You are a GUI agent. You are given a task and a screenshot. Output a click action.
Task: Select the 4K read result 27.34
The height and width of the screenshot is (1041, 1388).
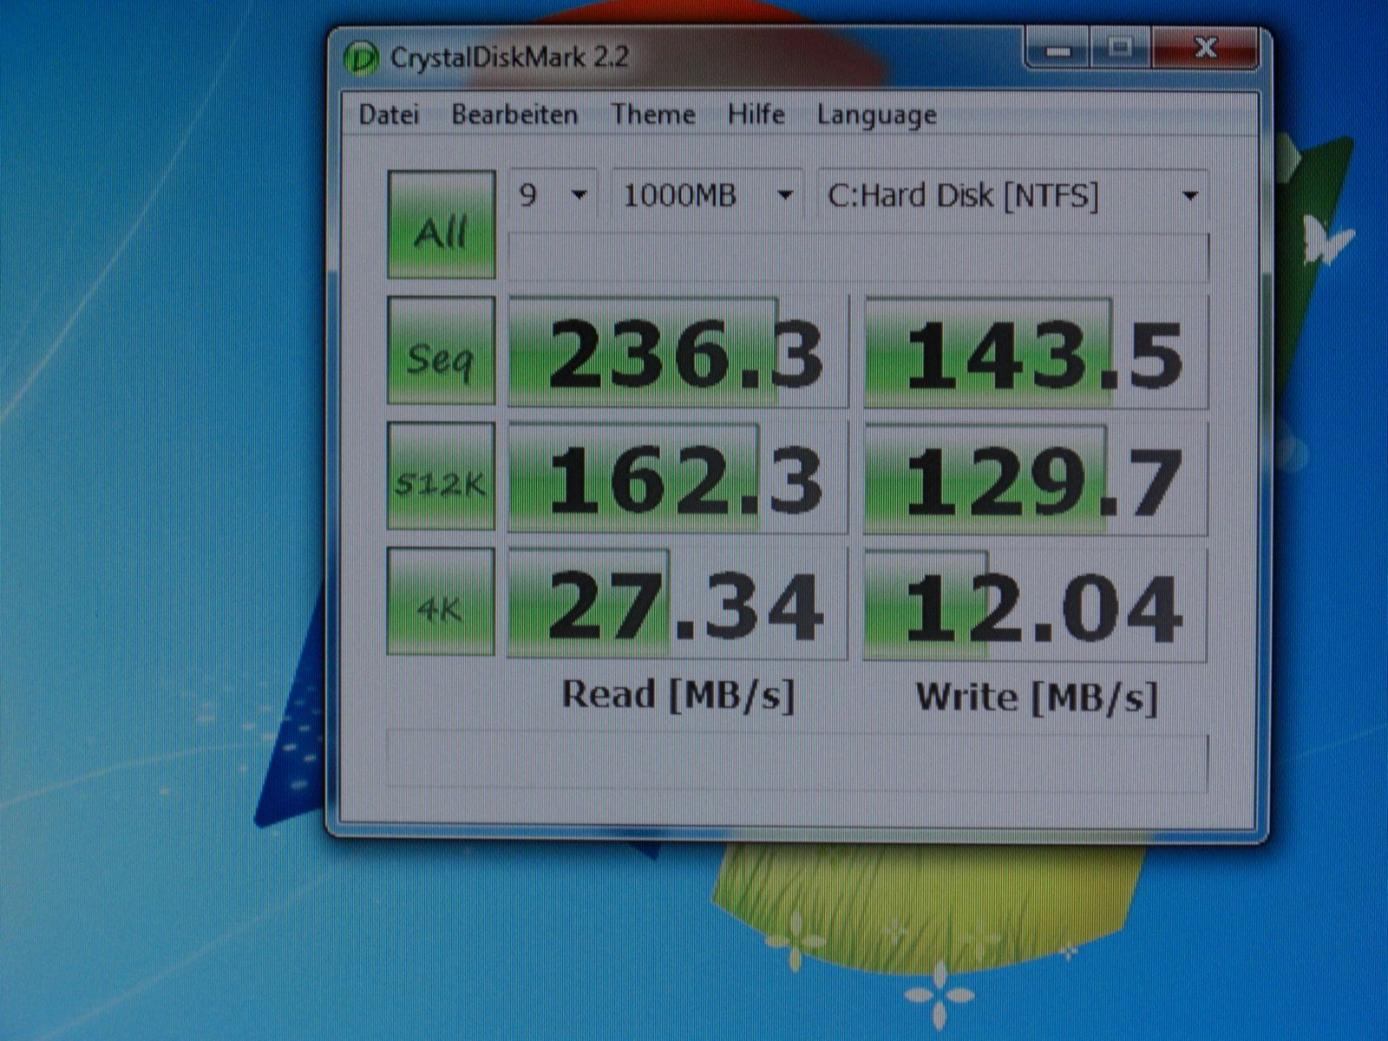click(678, 604)
